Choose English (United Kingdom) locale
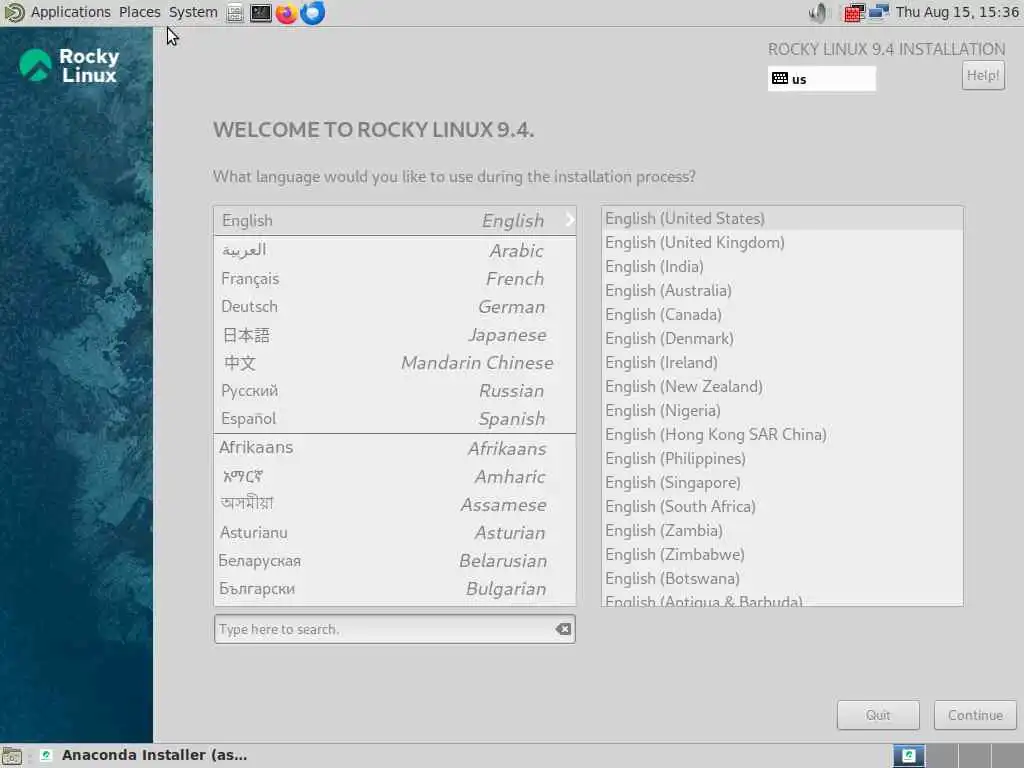The image size is (1024, 768). click(x=782, y=243)
